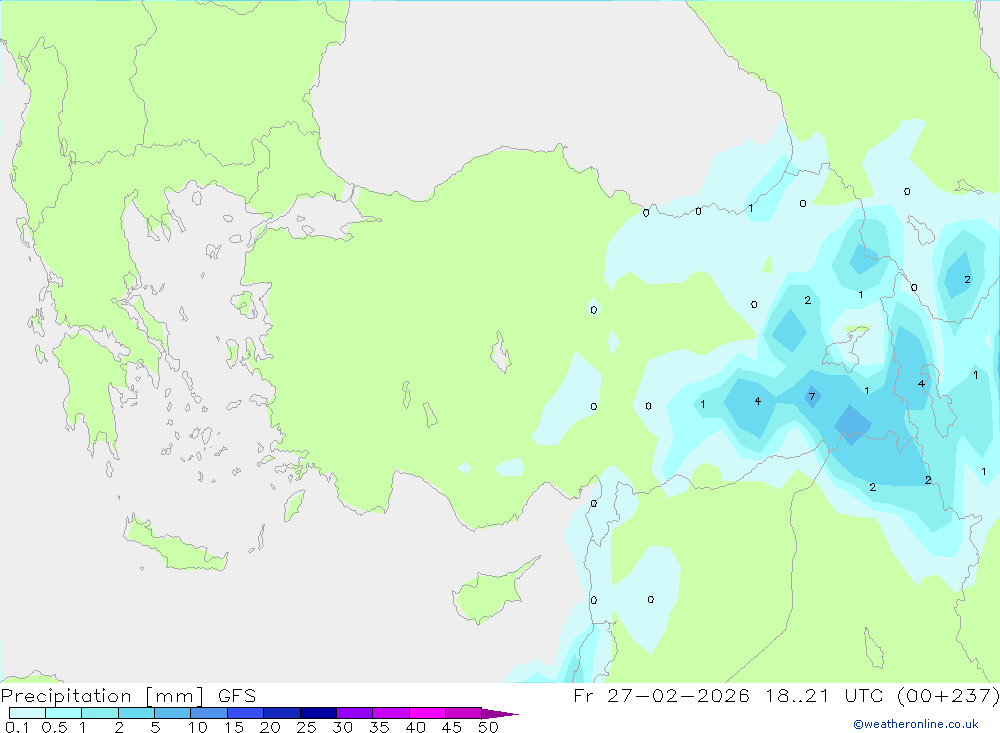Select the 0.5–1 mm legend color box

point(64,713)
